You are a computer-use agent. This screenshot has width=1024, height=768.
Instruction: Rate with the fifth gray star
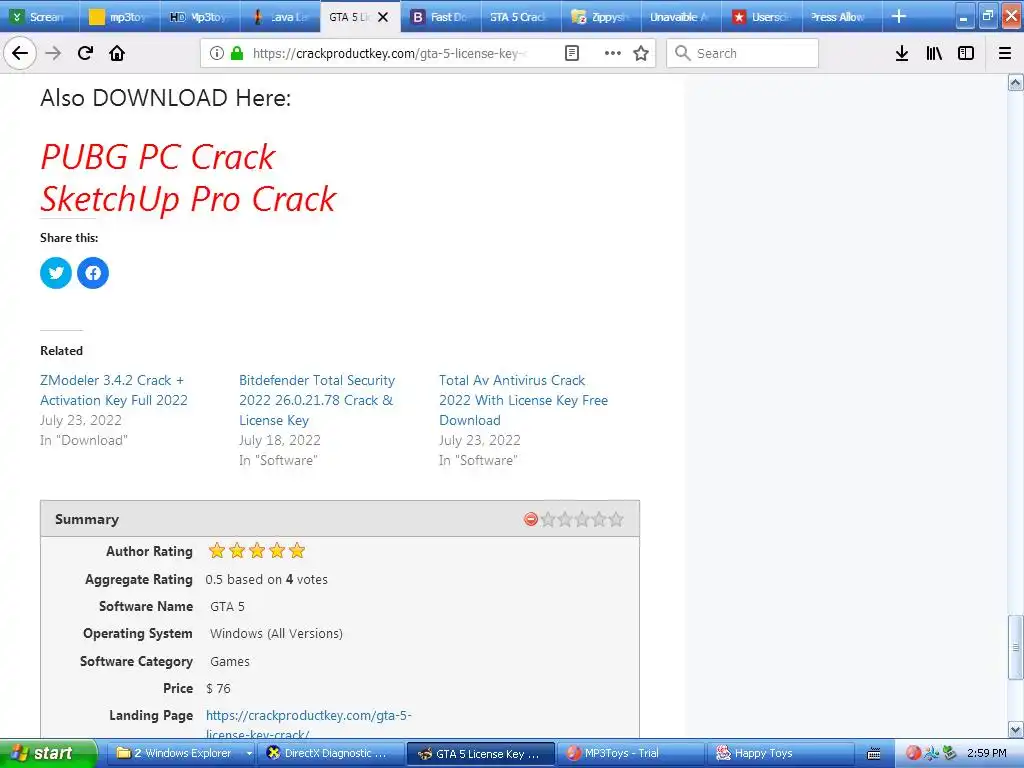[616, 519]
